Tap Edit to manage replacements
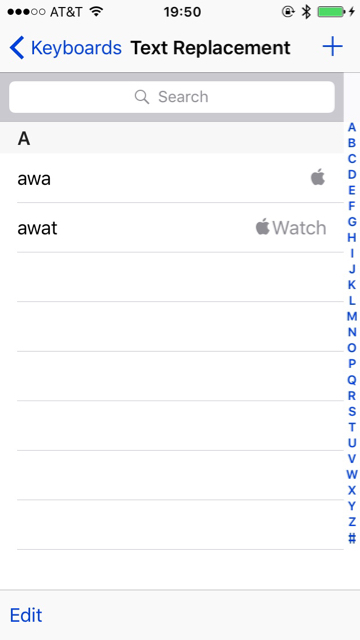Screen dimensions: 360x640 pyautogui.click(x=26, y=615)
